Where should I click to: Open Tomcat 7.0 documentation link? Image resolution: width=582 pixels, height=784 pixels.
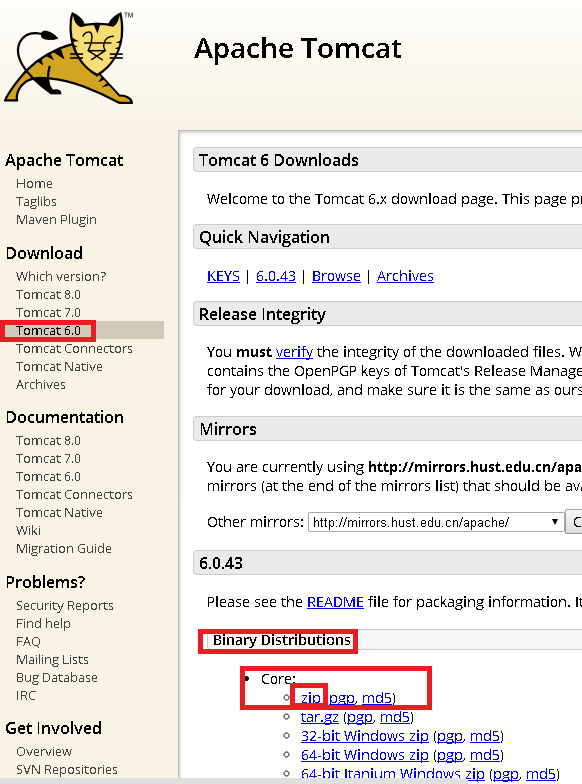[x=48, y=458]
